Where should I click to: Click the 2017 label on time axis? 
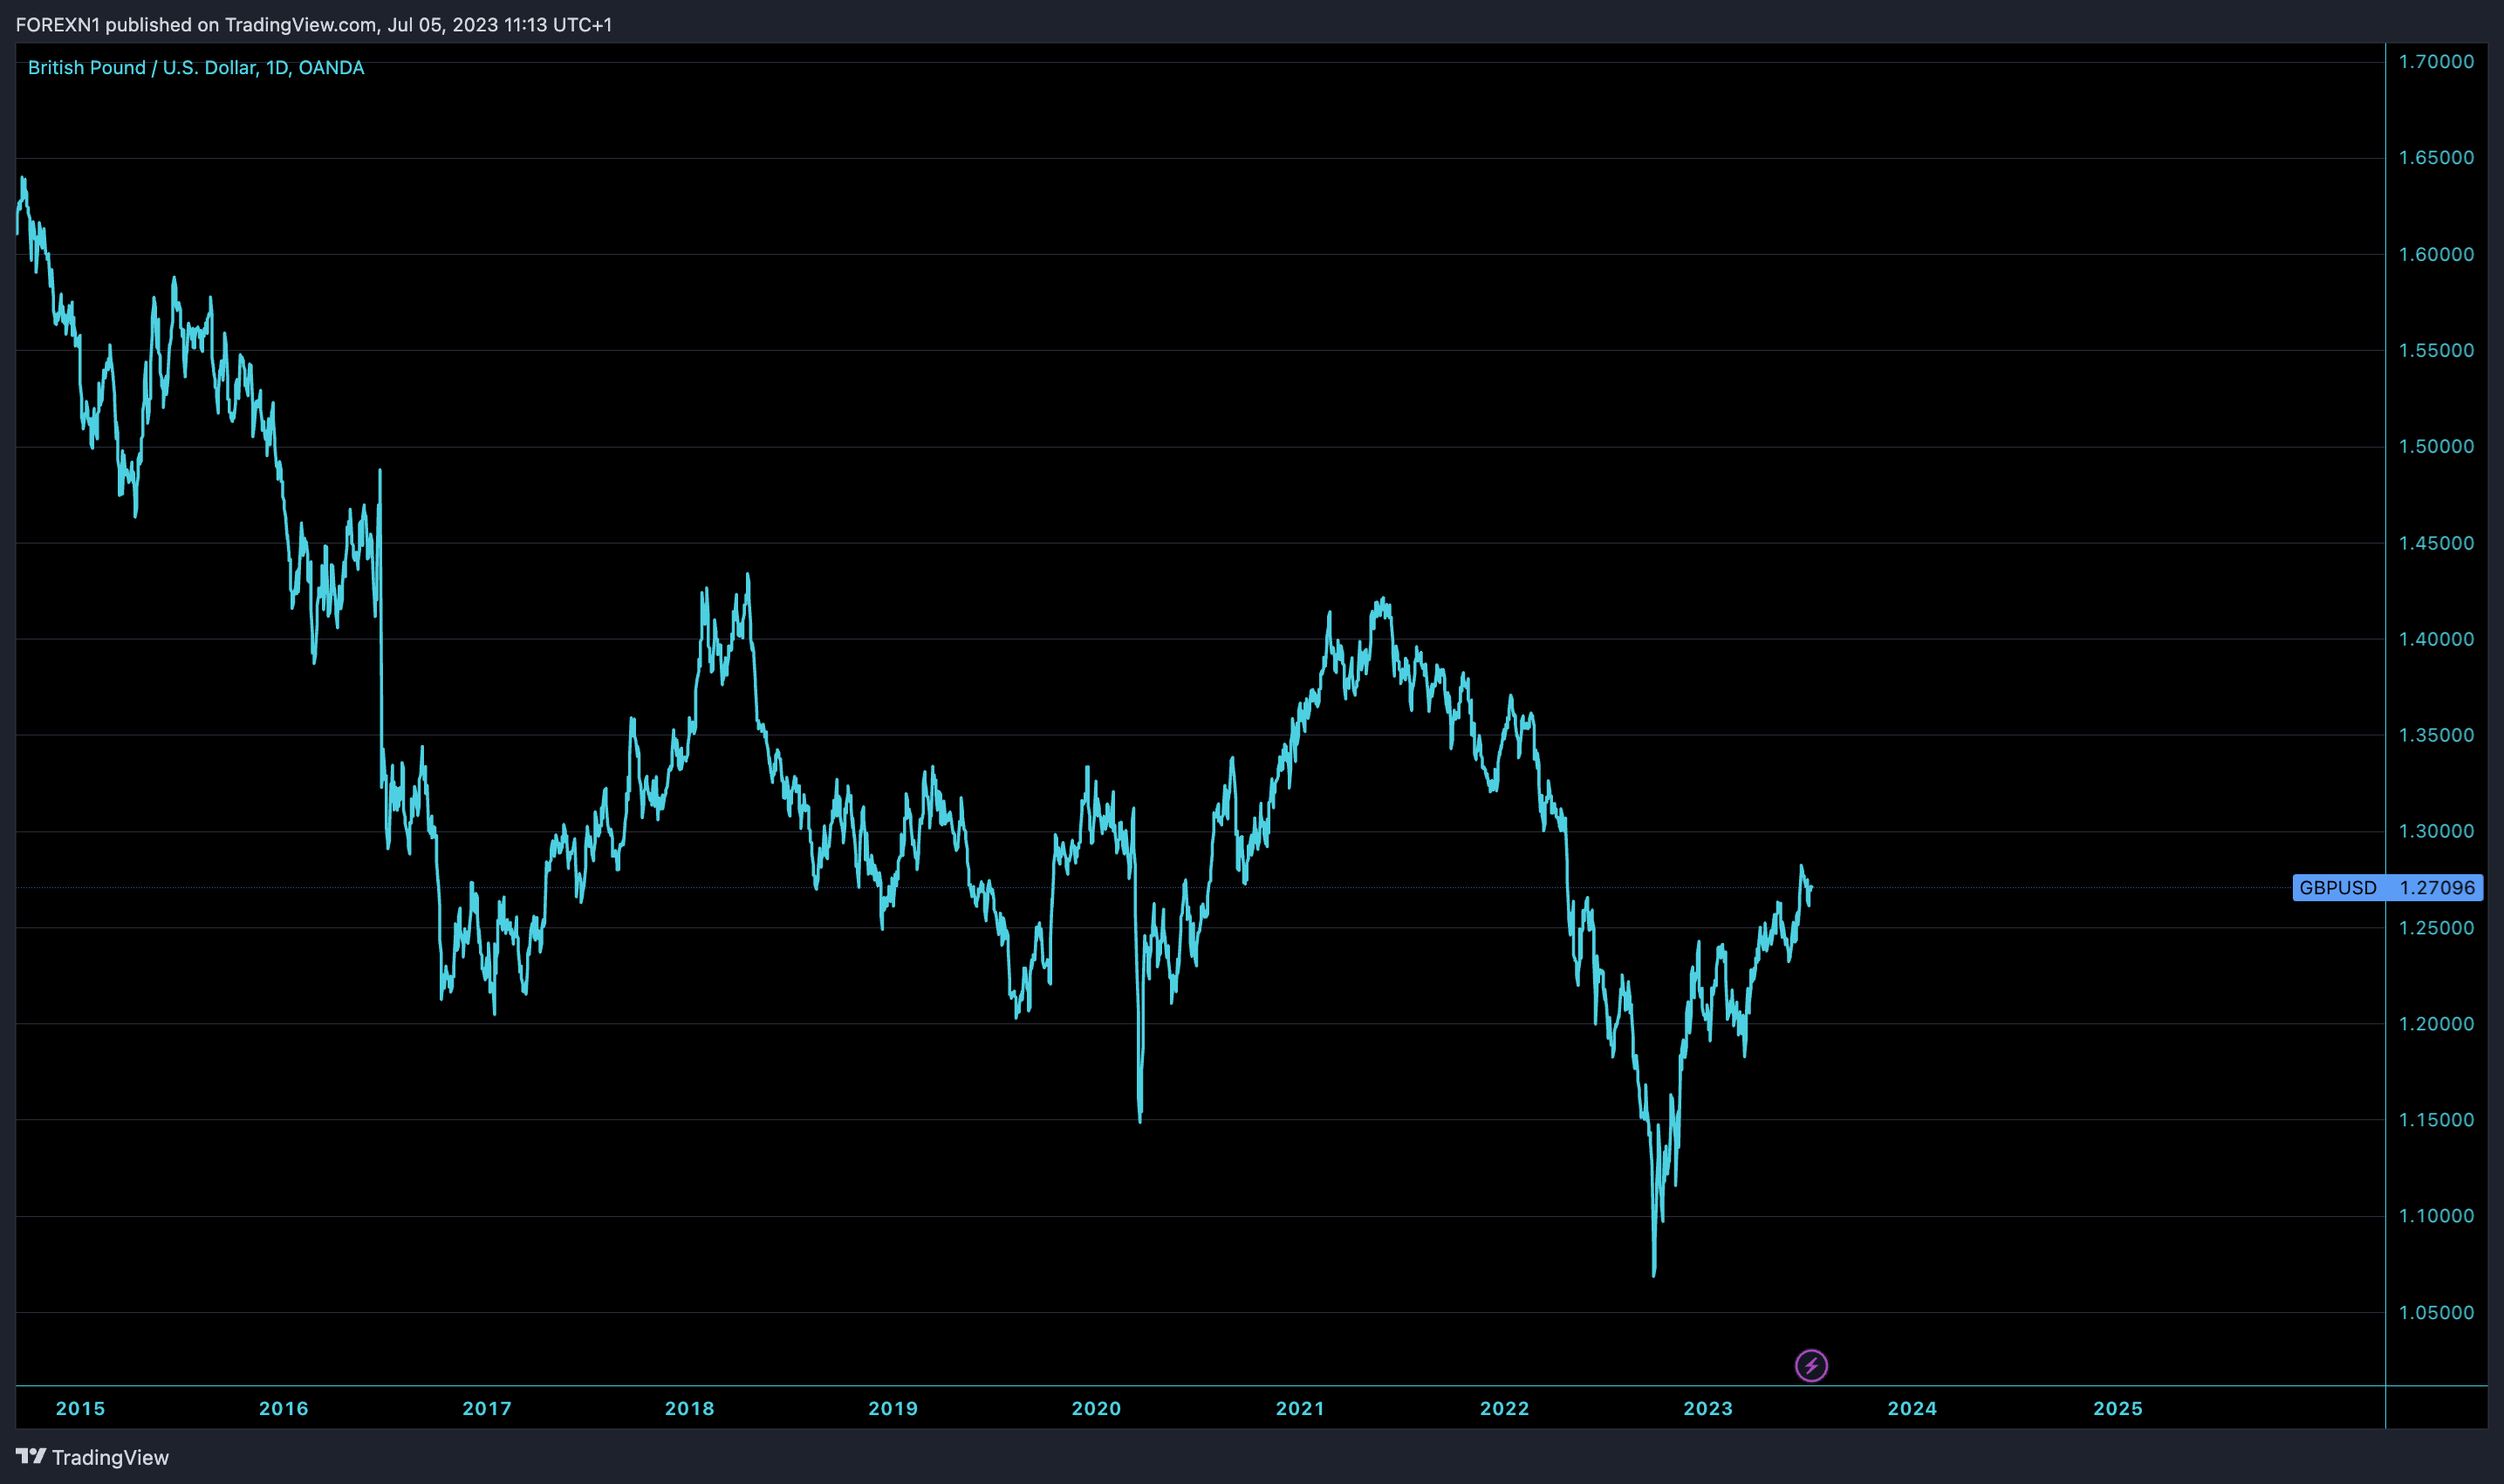point(487,1408)
